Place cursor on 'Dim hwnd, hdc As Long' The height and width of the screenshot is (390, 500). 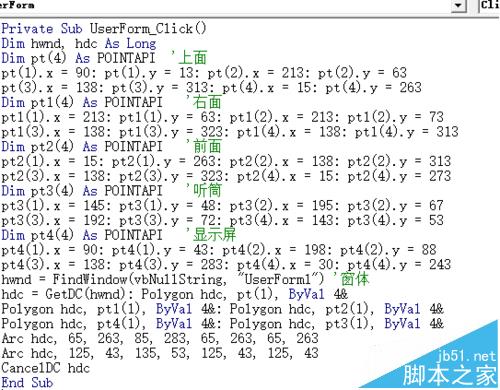coord(79,43)
